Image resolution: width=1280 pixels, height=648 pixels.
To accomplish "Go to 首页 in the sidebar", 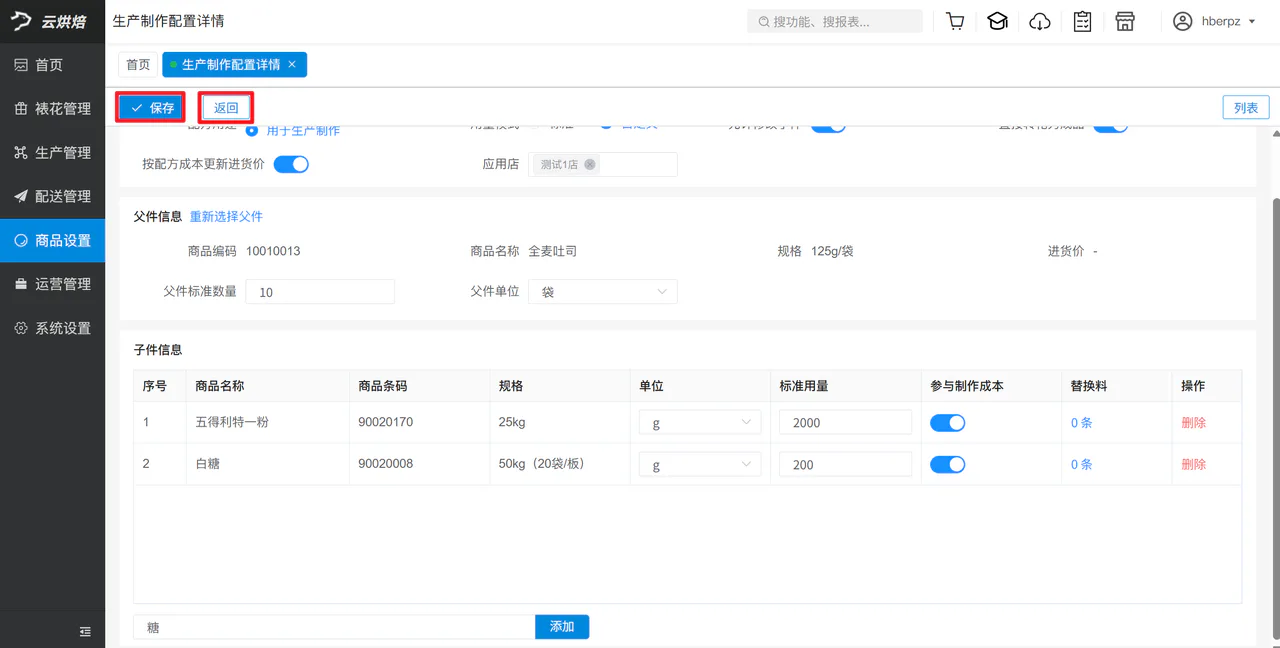I will (x=52, y=65).
